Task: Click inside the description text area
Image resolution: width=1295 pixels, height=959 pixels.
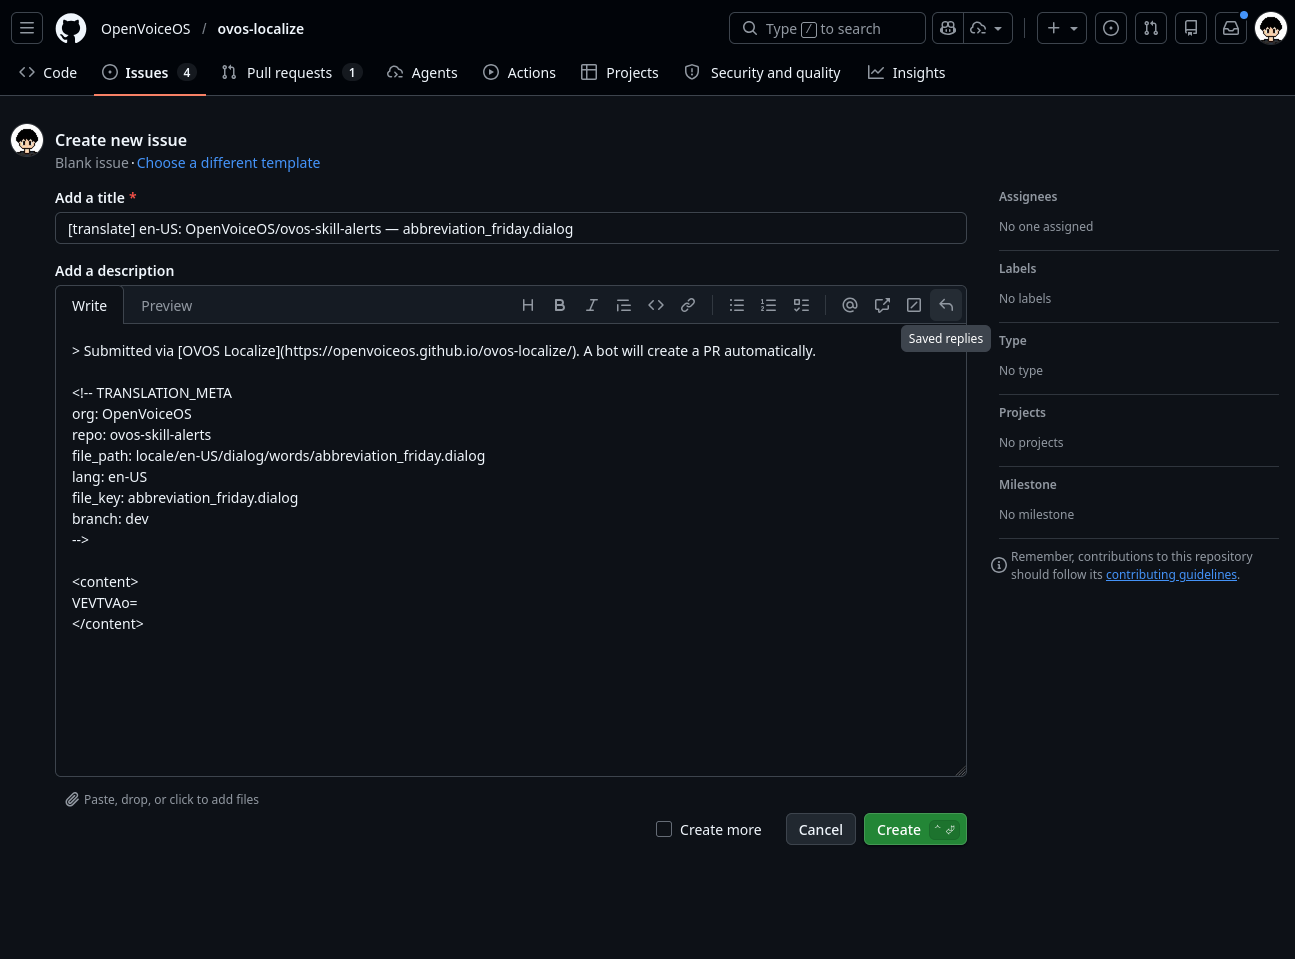Action: point(511,549)
